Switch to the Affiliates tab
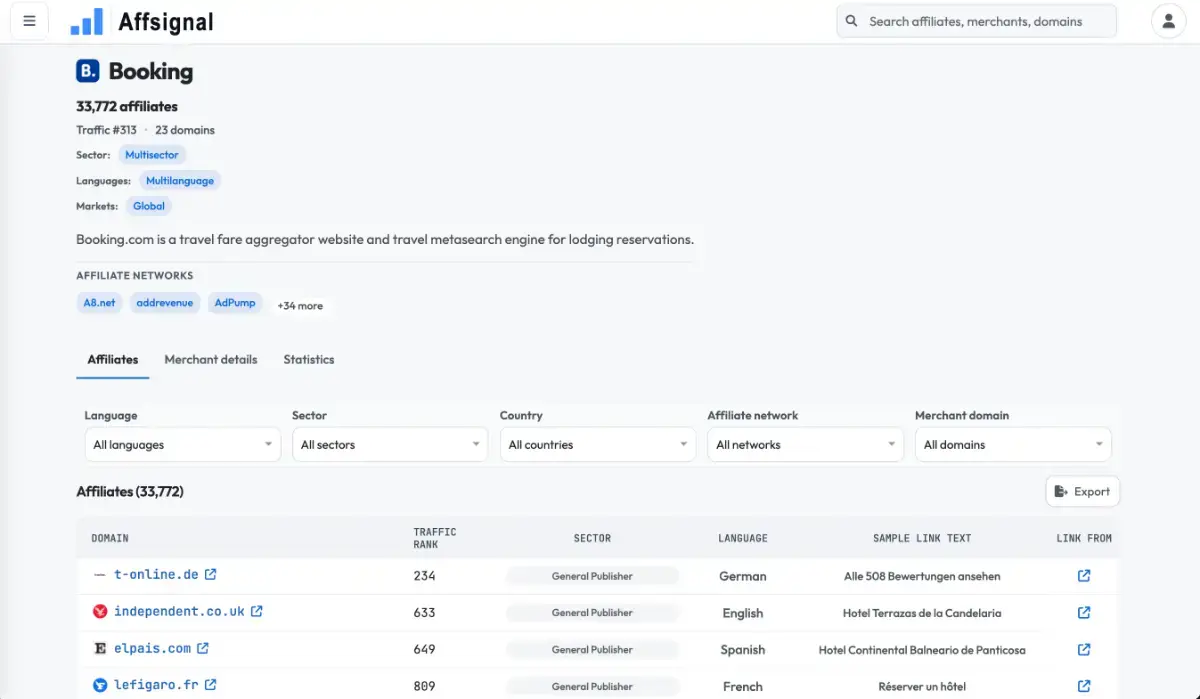 [x=113, y=359]
